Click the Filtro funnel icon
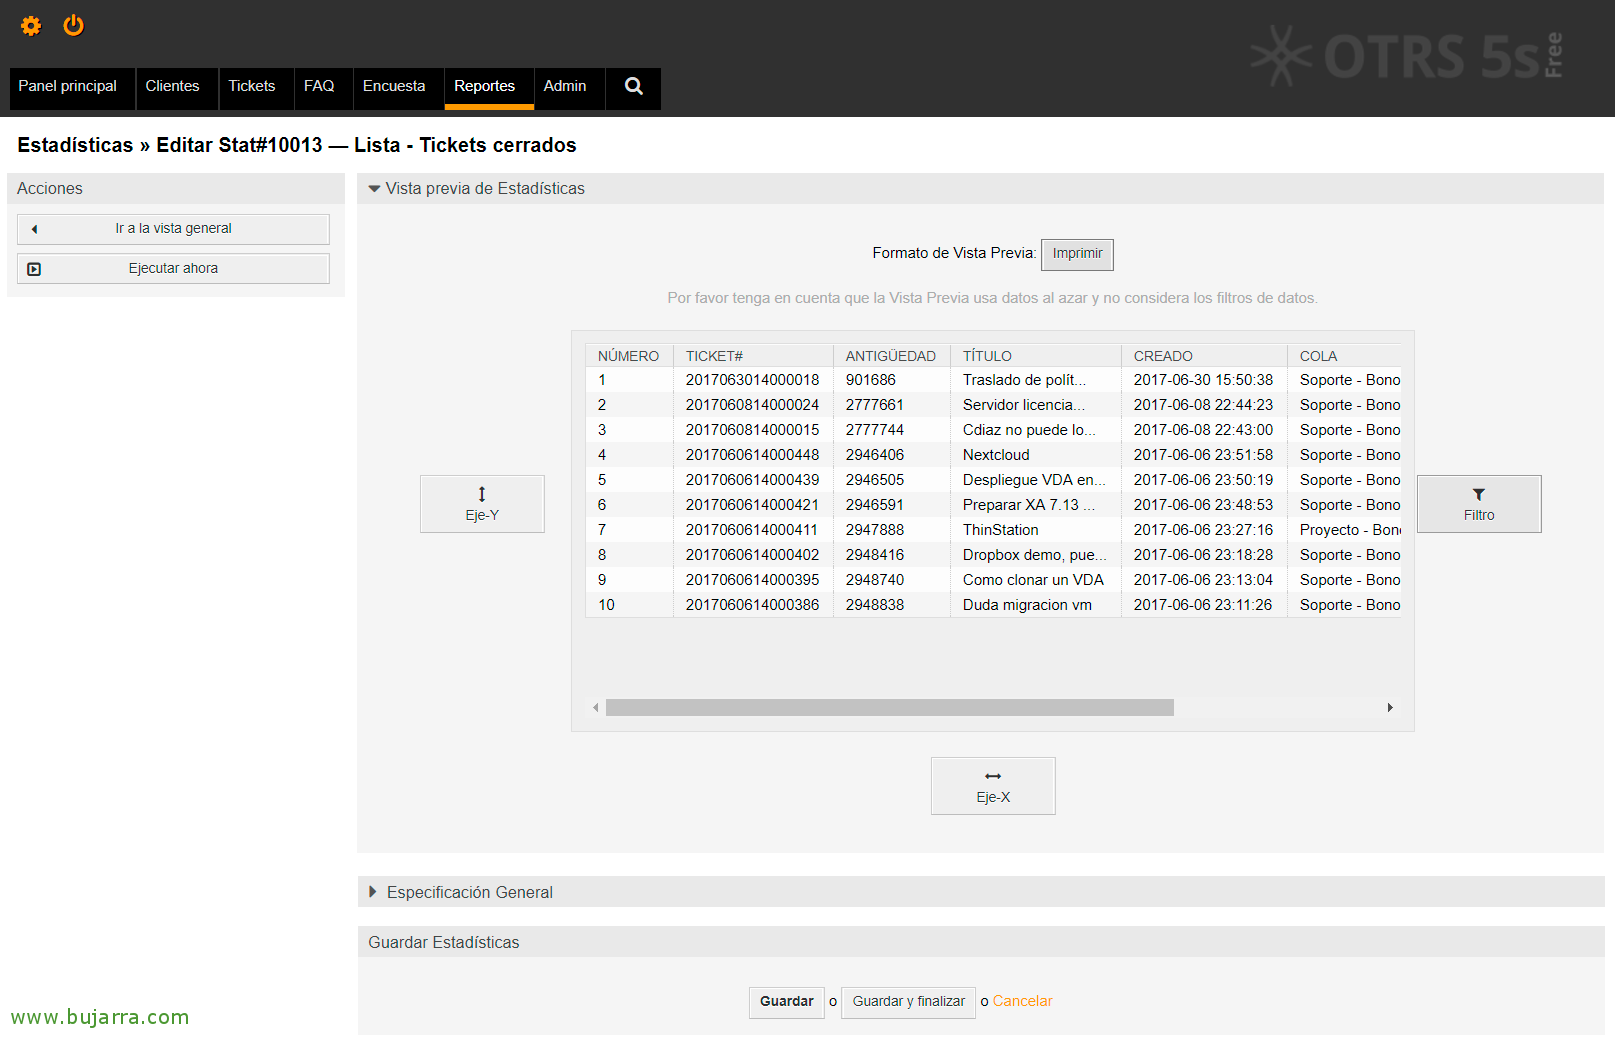 click(1478, 495)
